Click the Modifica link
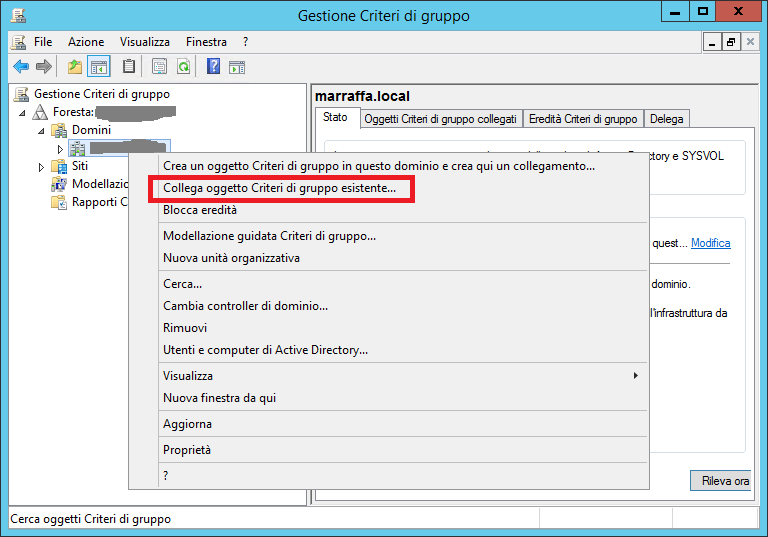The width and height of the screenshot is (768, 537). [710, 243]
